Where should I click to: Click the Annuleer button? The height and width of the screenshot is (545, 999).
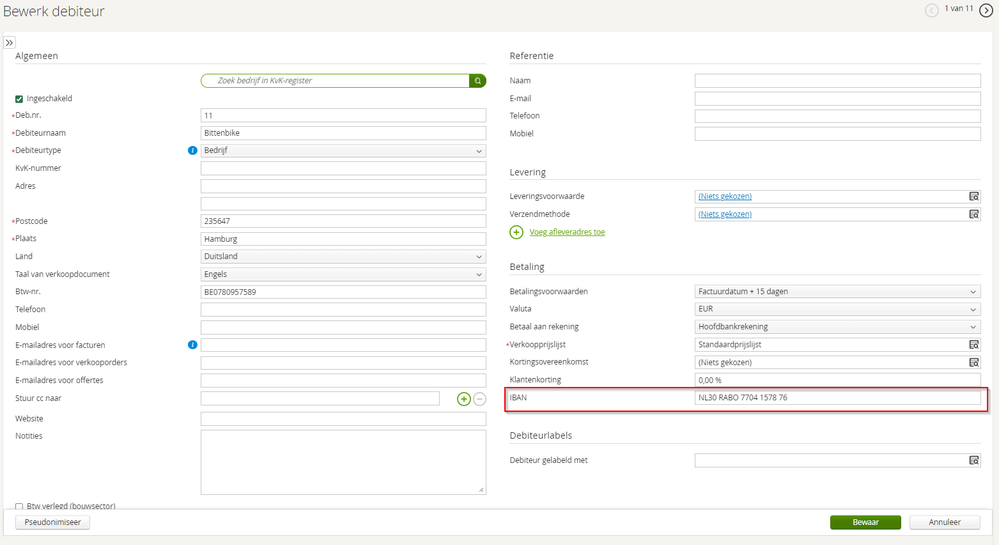tap(944, 522)
